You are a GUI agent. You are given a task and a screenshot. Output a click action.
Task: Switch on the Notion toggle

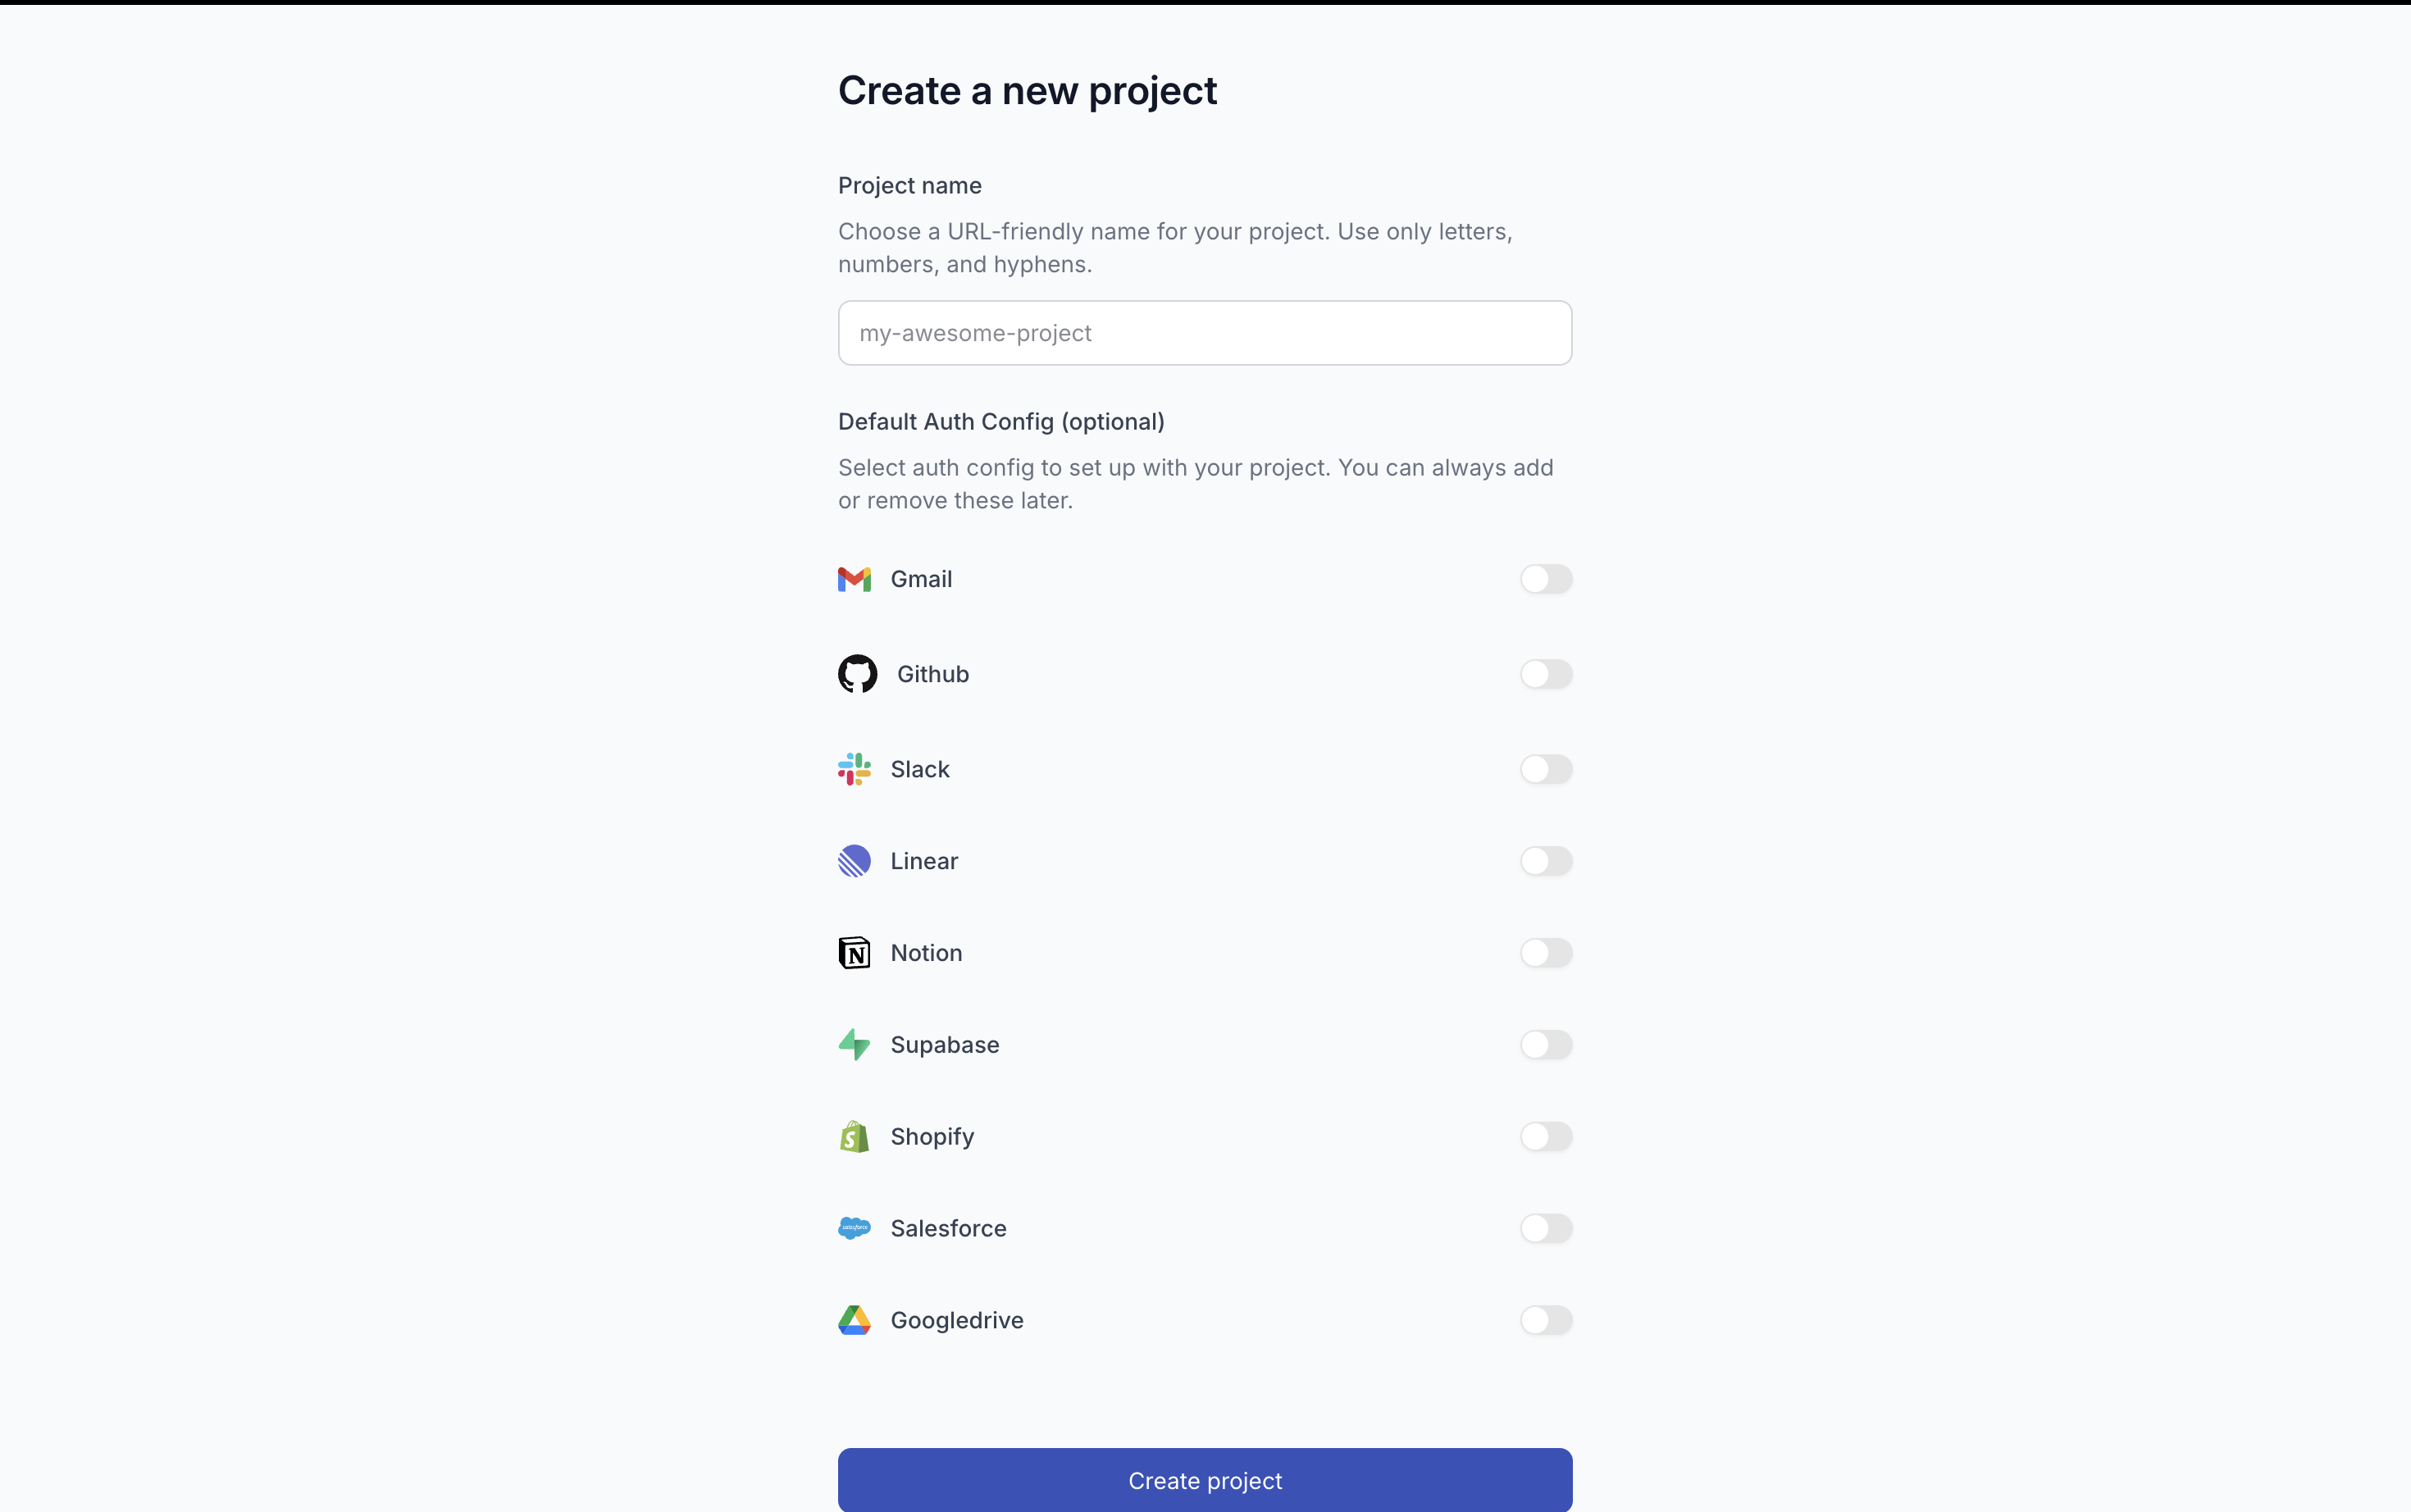tap(1545, 953)
